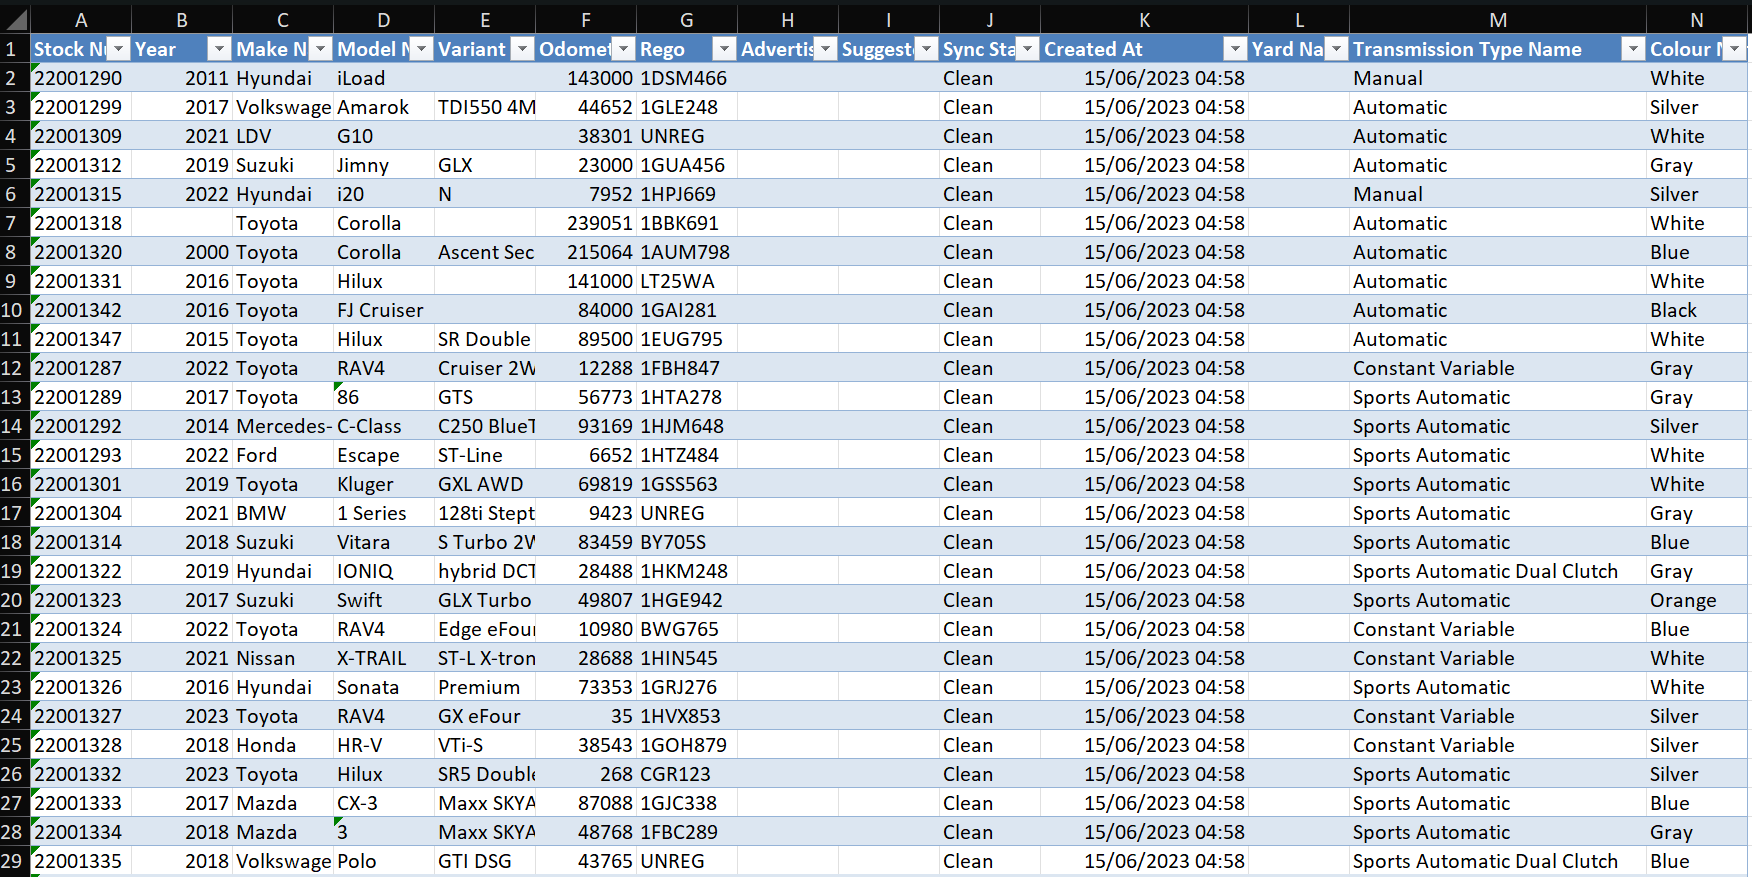Click the variant cell hybrid DCT
The image size is (1752, 877).
point(485,571)
